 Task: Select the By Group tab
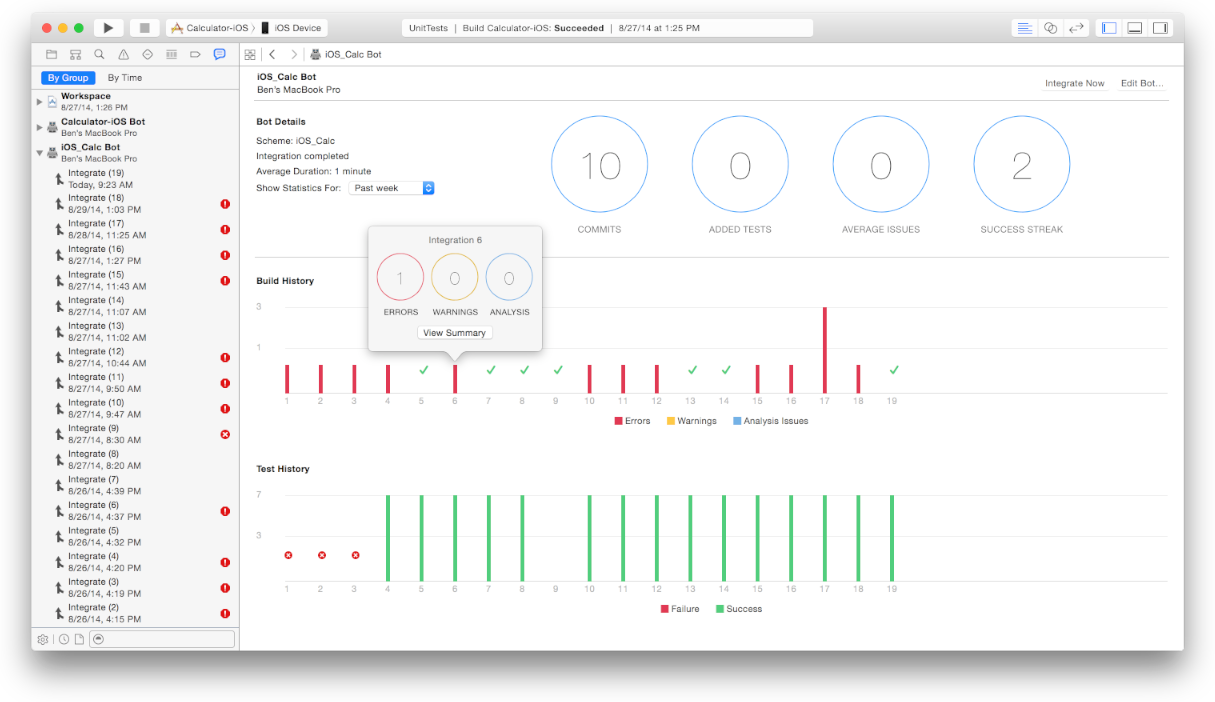68,78
